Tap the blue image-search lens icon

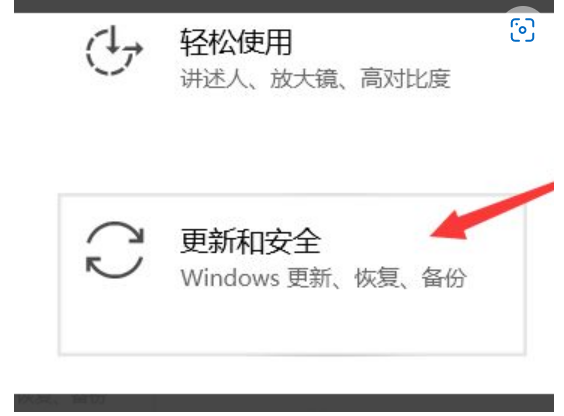(522, 30)
